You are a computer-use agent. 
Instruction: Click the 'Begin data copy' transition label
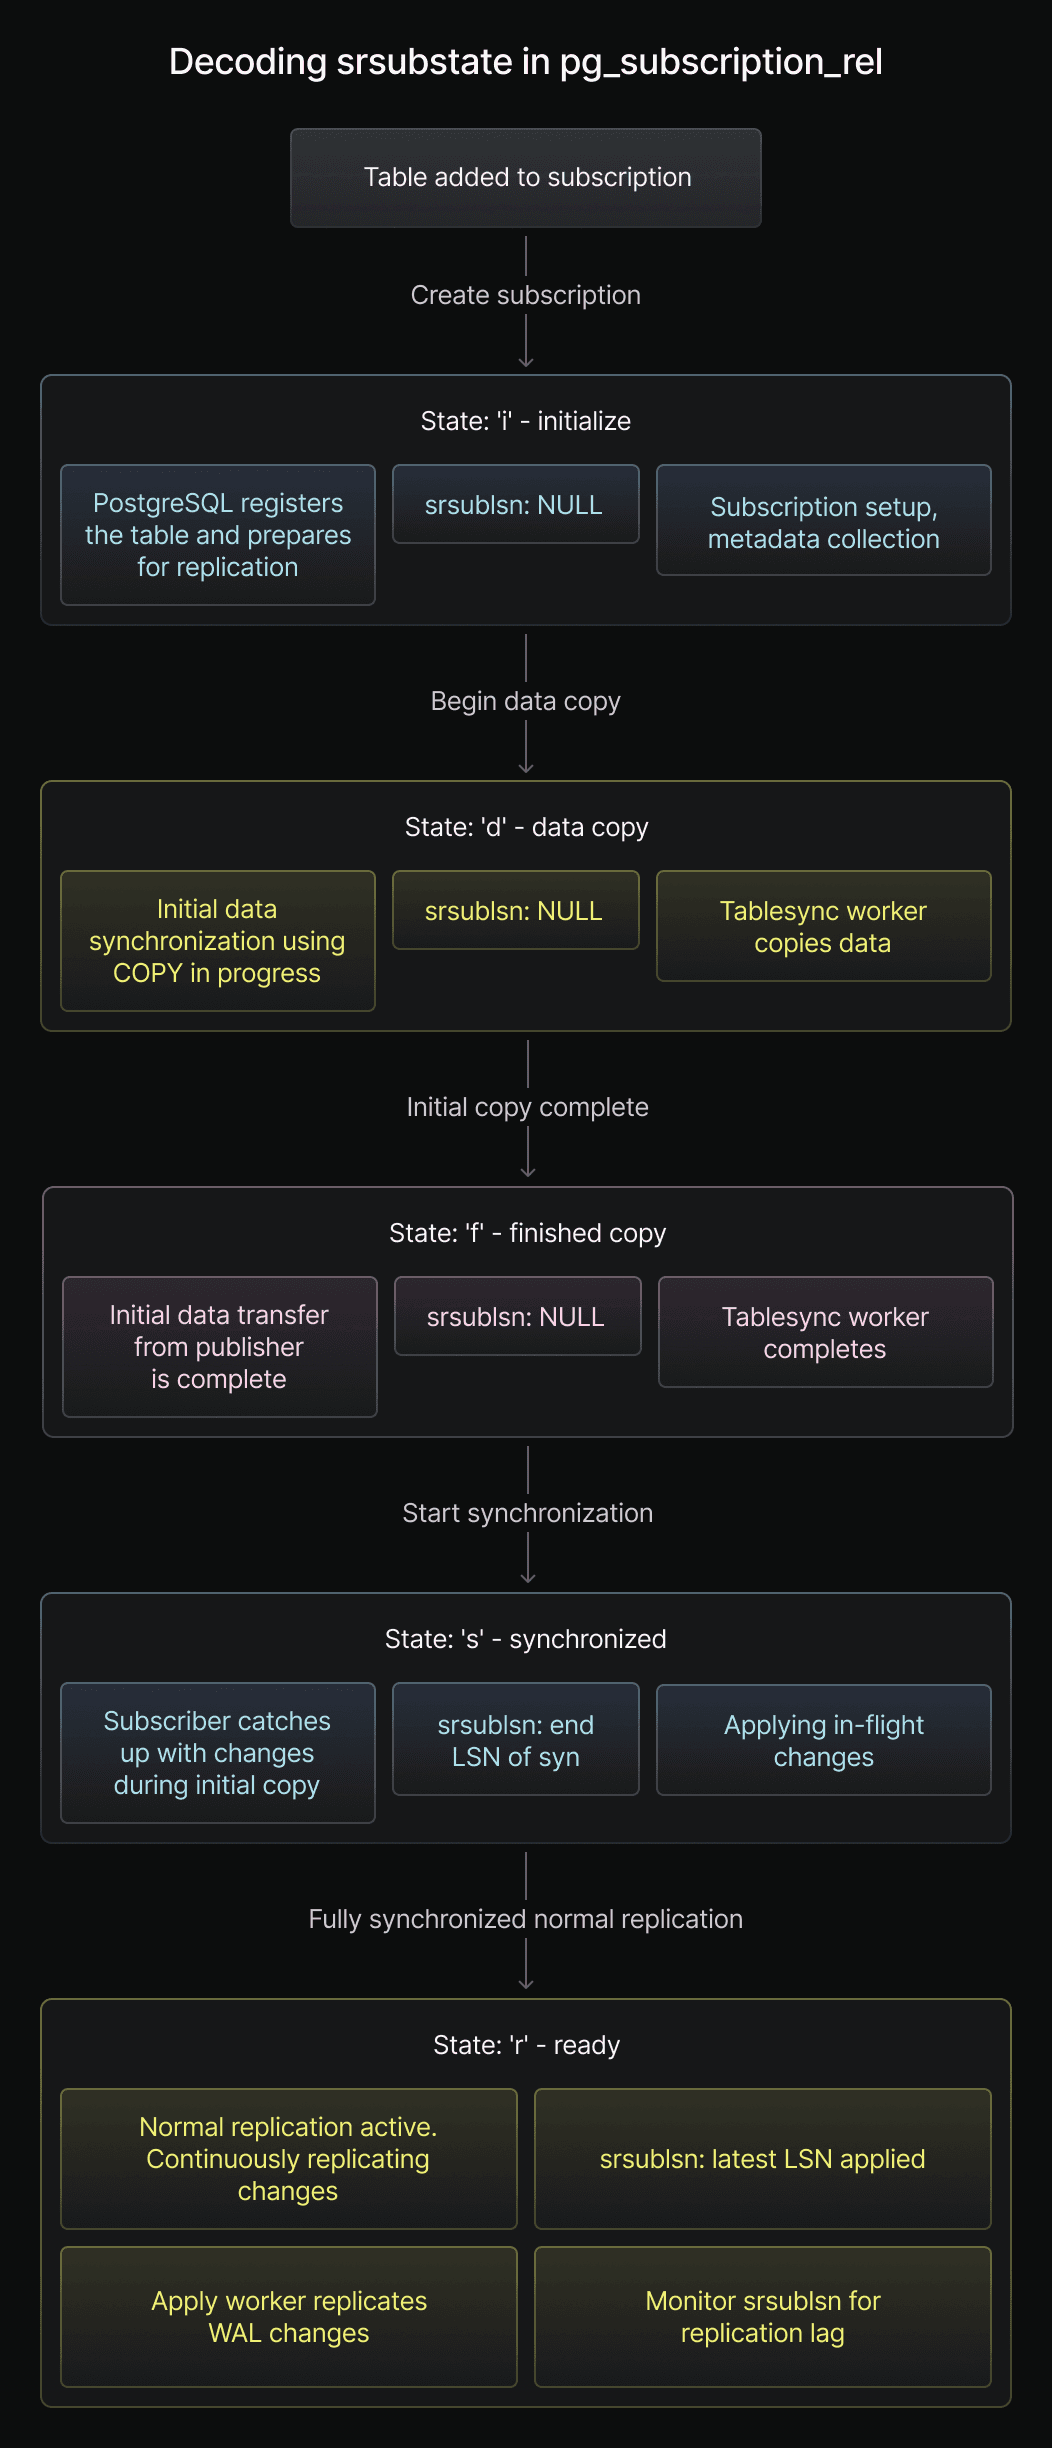pos(526,702)
